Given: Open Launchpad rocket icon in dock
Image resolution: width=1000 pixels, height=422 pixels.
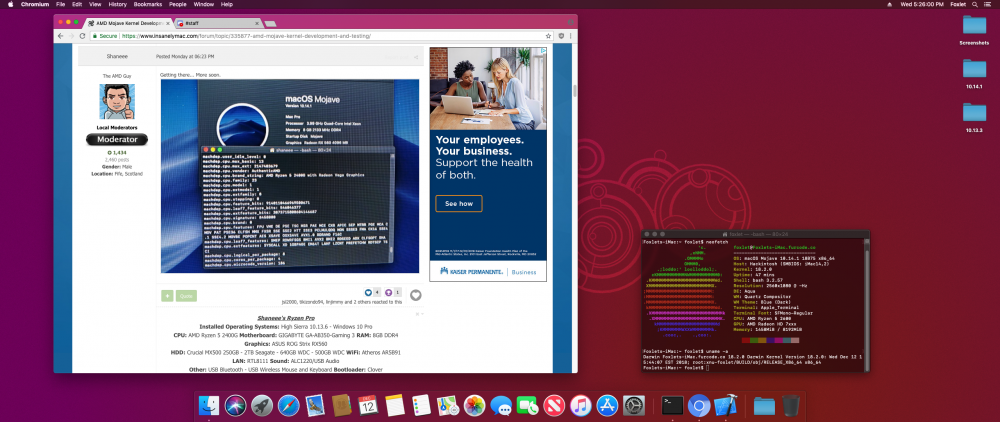Looking at the screenshot, I should (262, 405).
